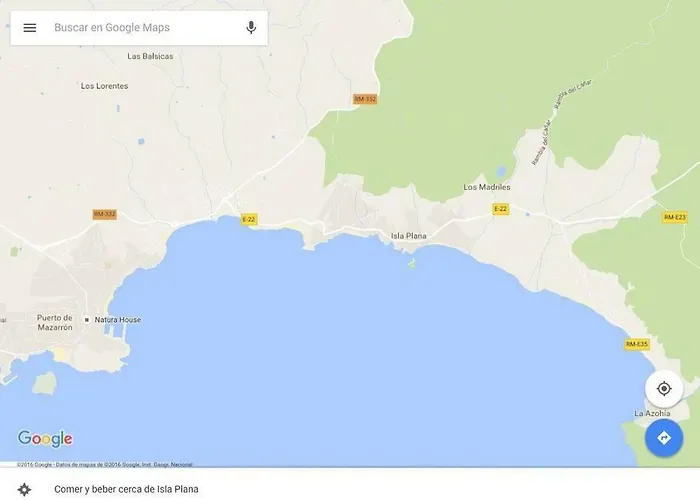Select the Los Lorentes label
The width and height of the screenshot is (700, 500).
coord(104,86)
